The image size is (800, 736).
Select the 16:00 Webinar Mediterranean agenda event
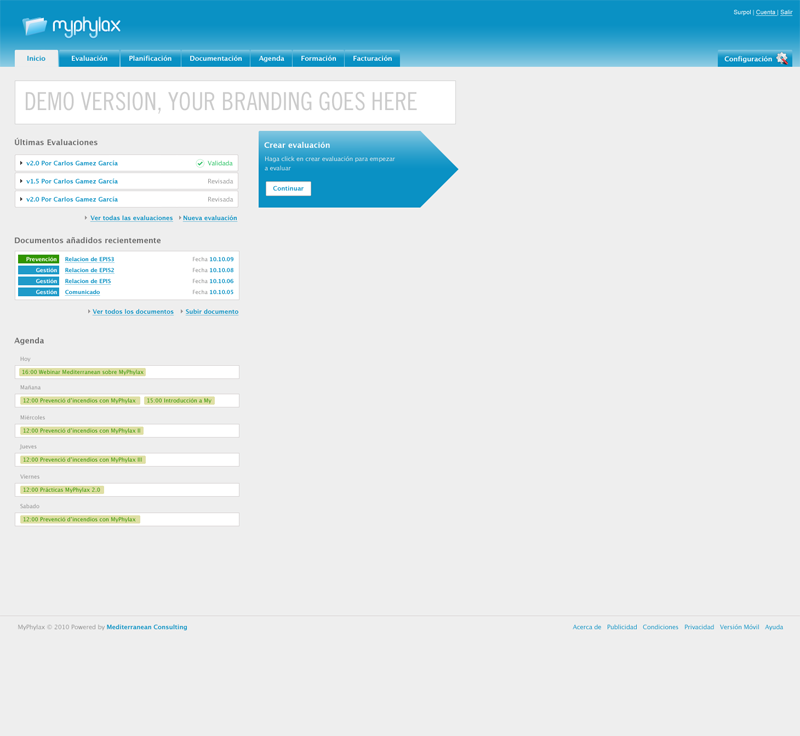[x=83, y=372]
